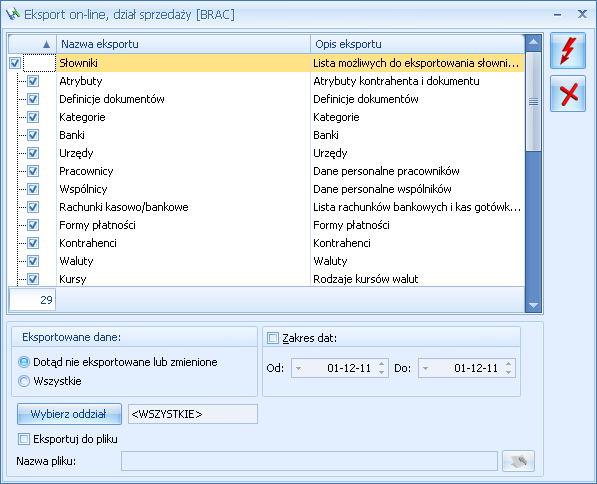597x484 pixels.
Task: Open the Do date dropdown calendar
Action: (426, 368)
